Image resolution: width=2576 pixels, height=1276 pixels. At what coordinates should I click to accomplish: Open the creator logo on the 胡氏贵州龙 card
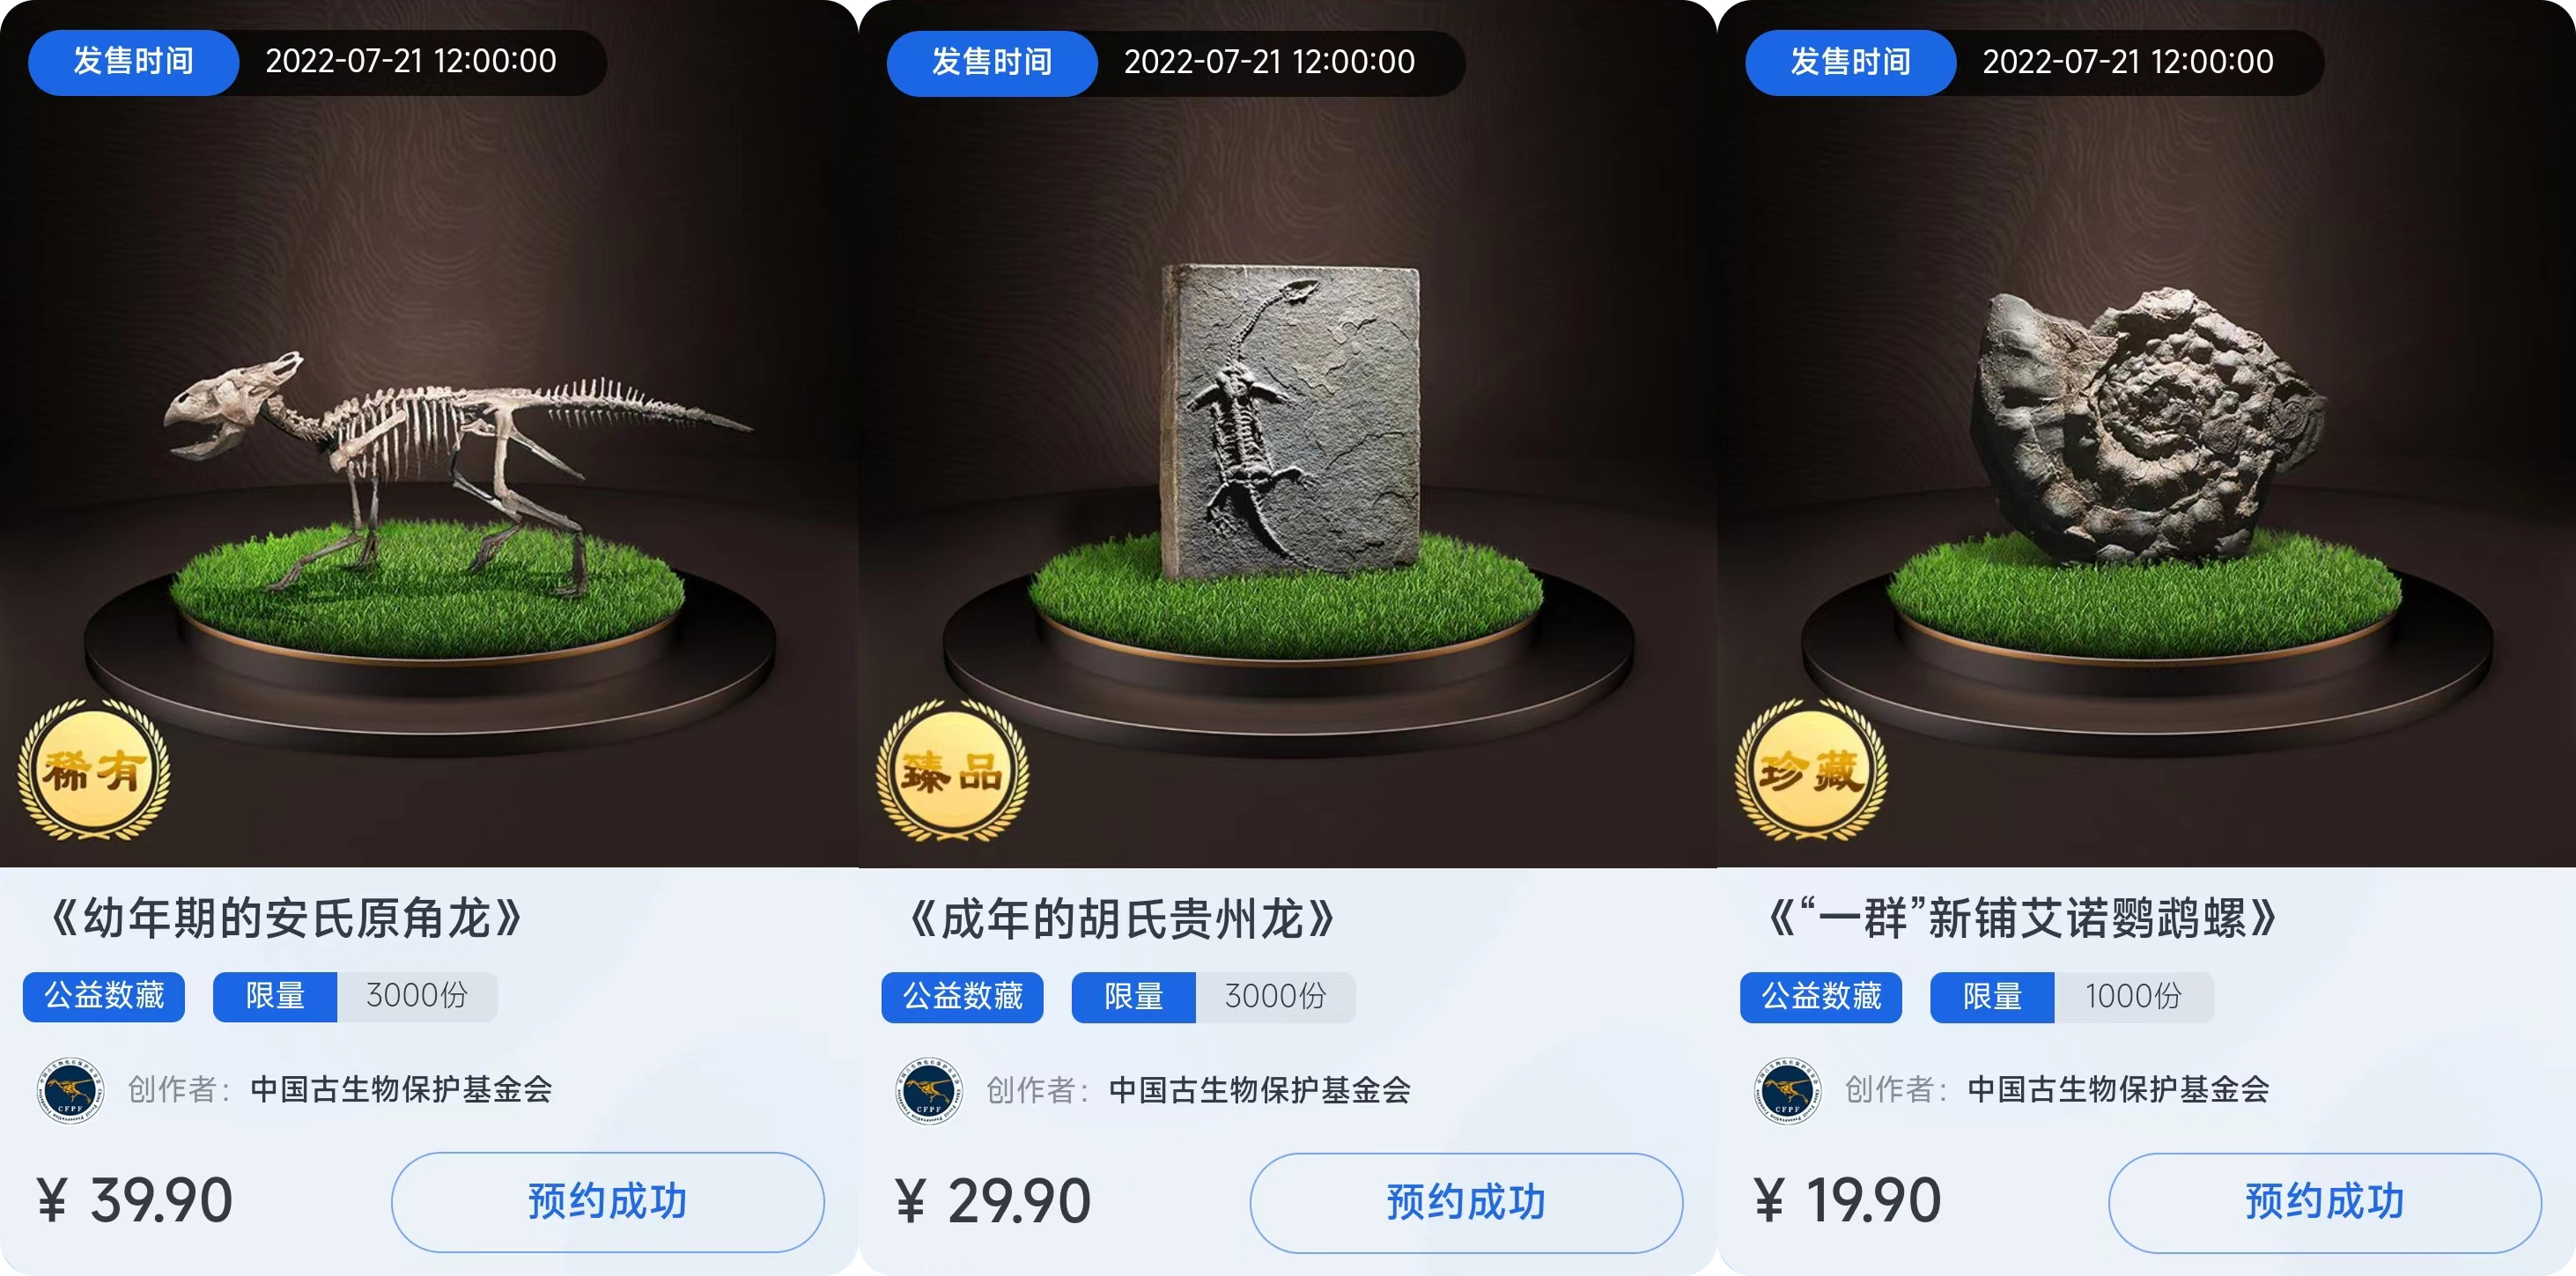tap(929, 1090)
